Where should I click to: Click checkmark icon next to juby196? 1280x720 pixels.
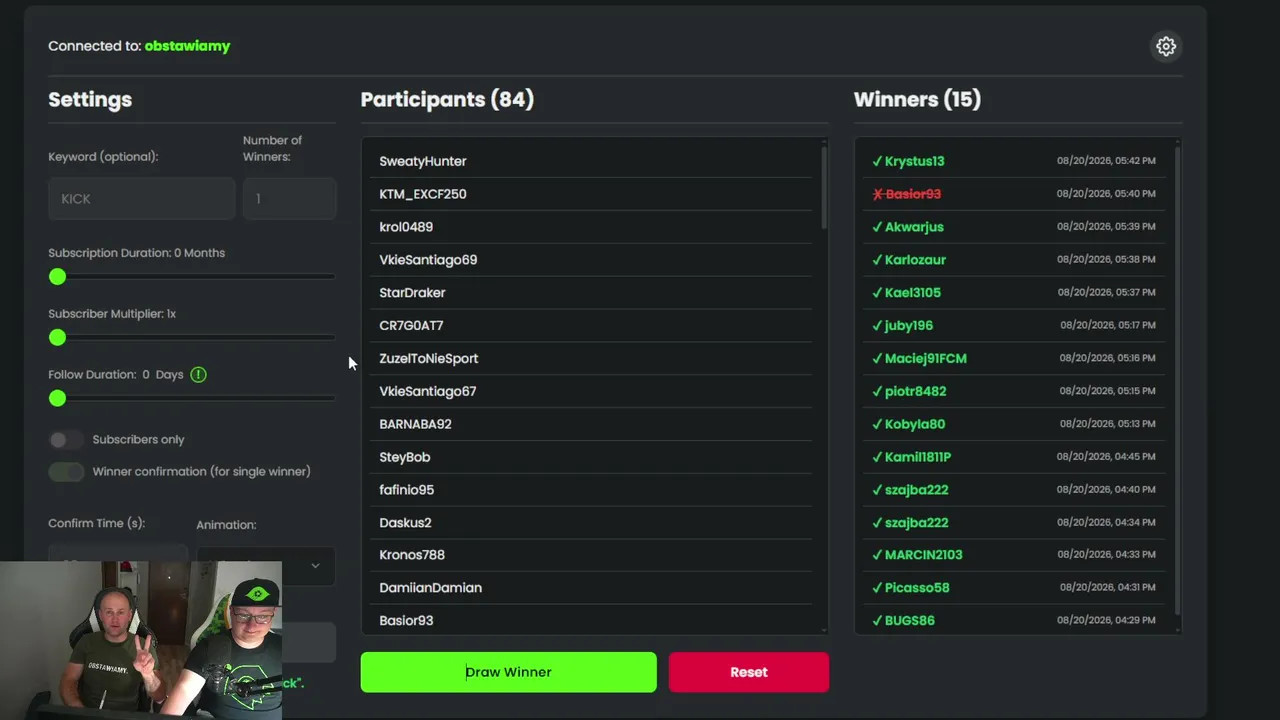(877, 326)
